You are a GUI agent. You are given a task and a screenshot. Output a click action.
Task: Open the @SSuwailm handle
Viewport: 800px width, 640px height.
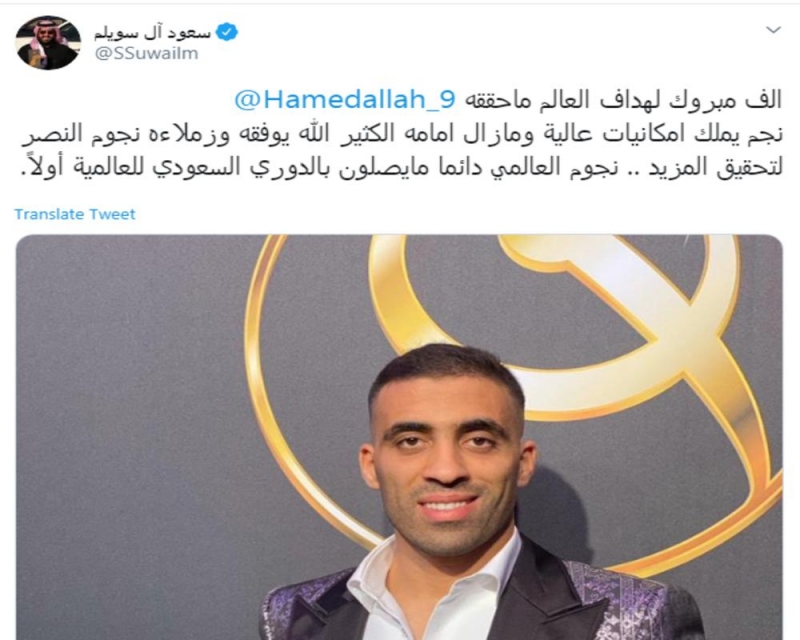pos(146,54)
